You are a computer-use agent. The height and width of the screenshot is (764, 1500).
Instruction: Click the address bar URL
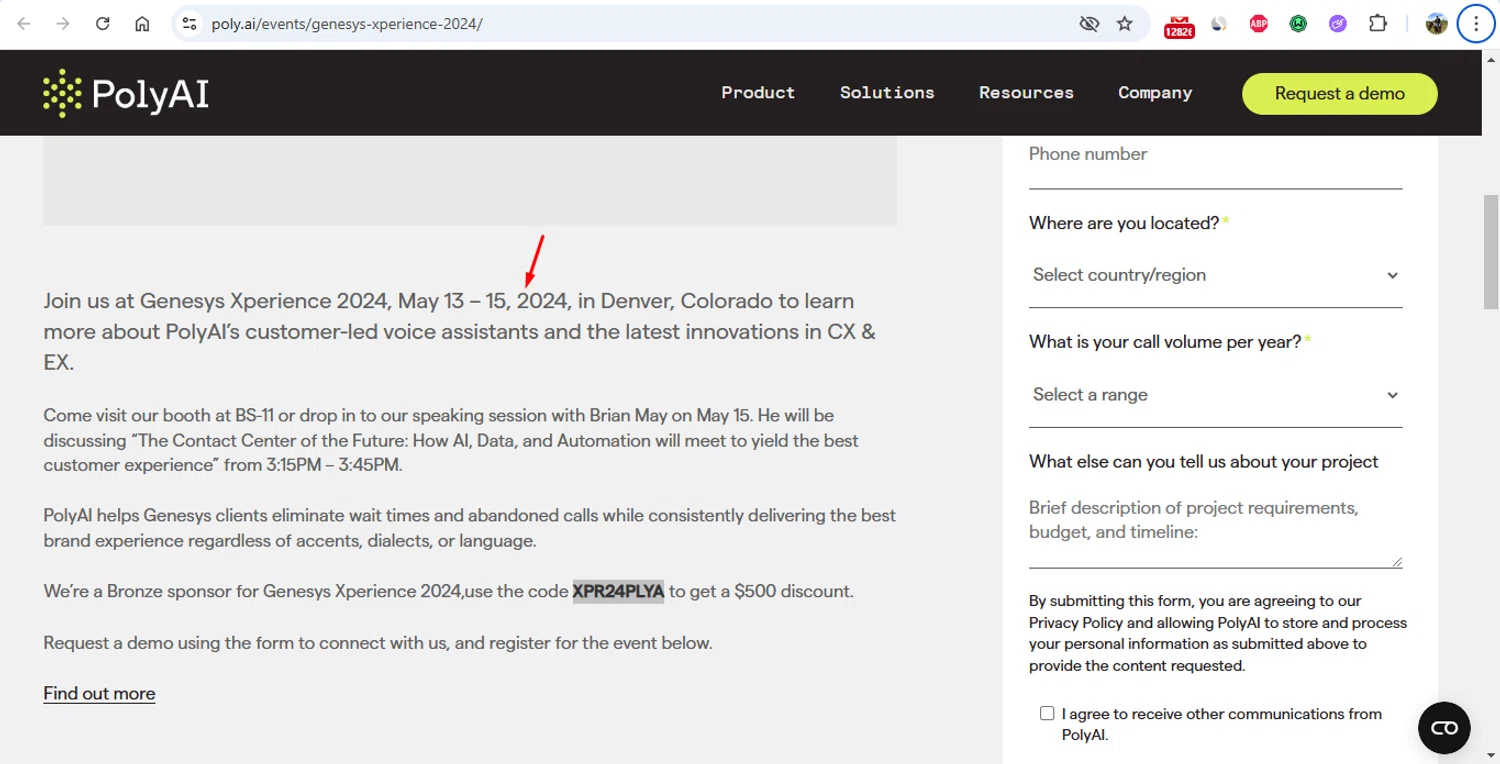point(347,24)
